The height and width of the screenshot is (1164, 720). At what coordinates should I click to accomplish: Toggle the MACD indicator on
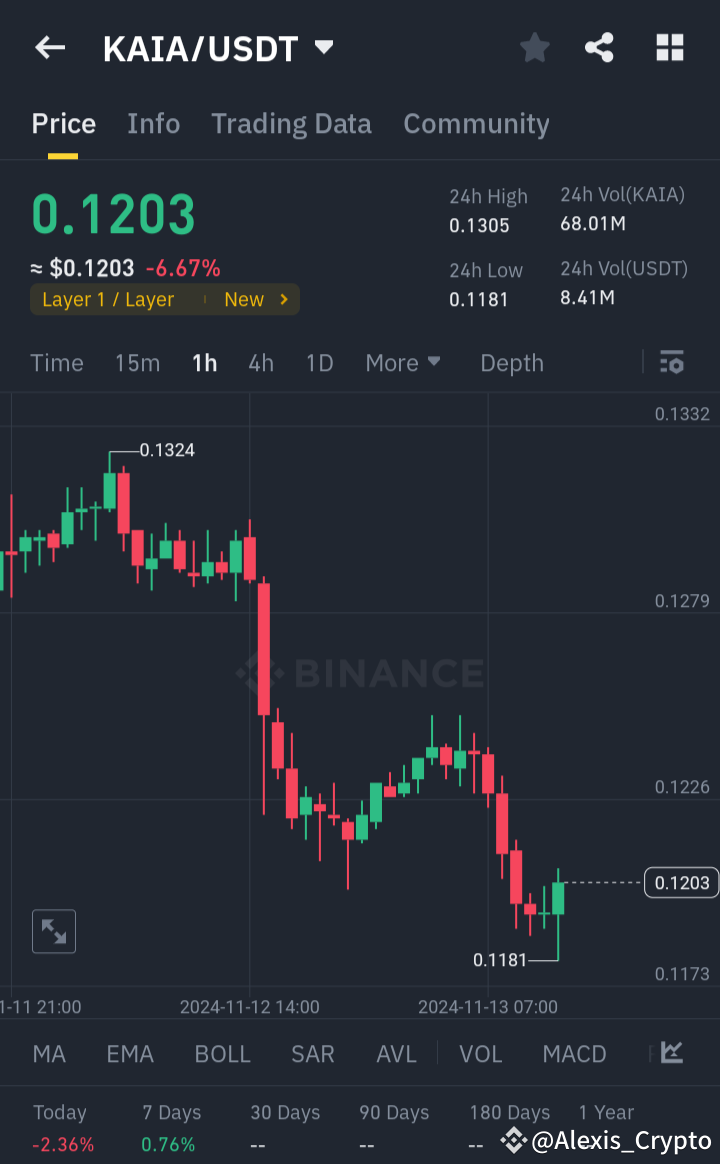[x=574, y=1054]
